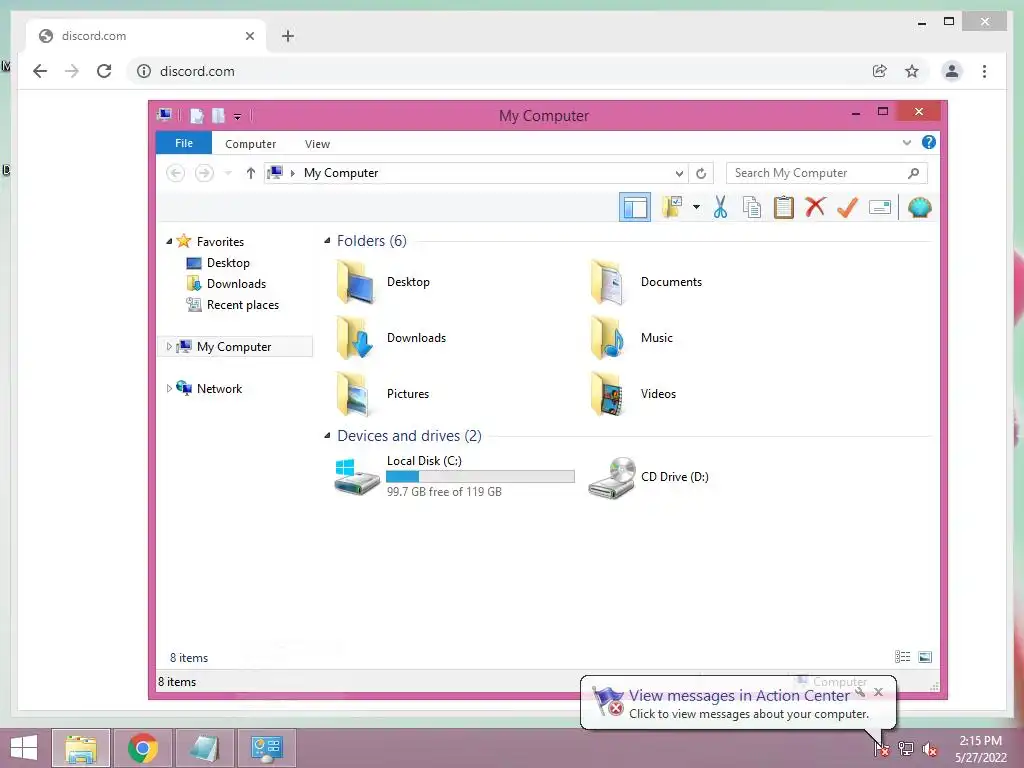Open a new Chrome tab

tap(288, 36)
